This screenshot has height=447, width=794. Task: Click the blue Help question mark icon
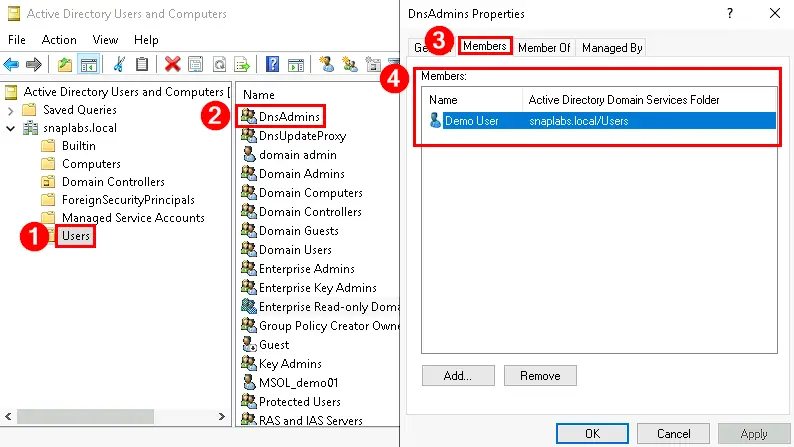click(272, 64)
